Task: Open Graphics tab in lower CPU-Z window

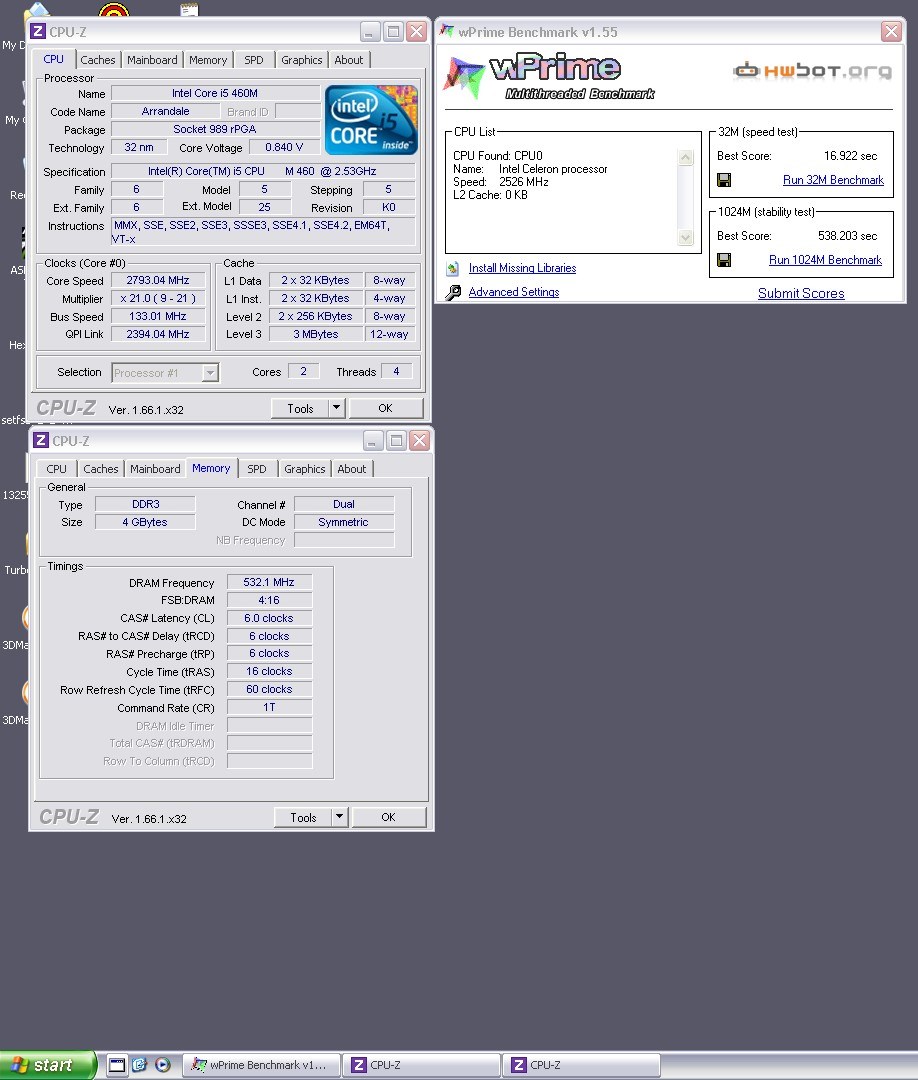Action: pyautogui.click(x=304, y=469)
